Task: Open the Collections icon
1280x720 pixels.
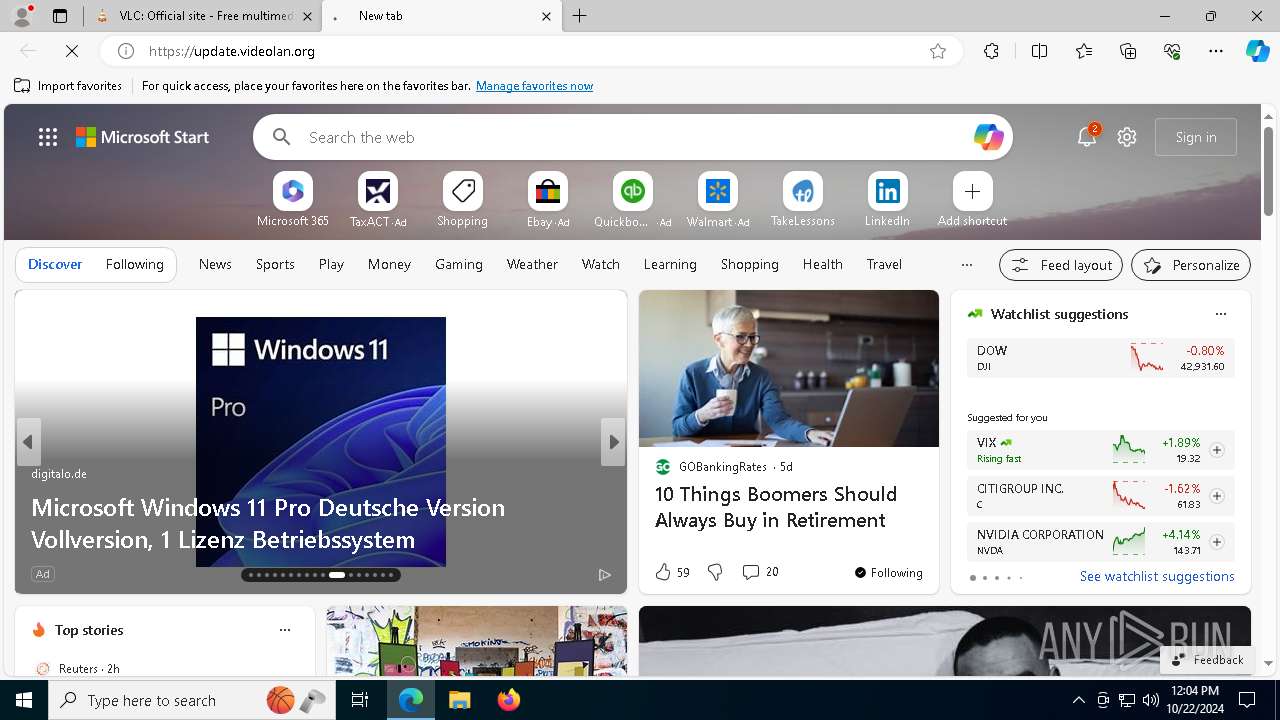Action: pyautogui.click(x=1128, y=51)
